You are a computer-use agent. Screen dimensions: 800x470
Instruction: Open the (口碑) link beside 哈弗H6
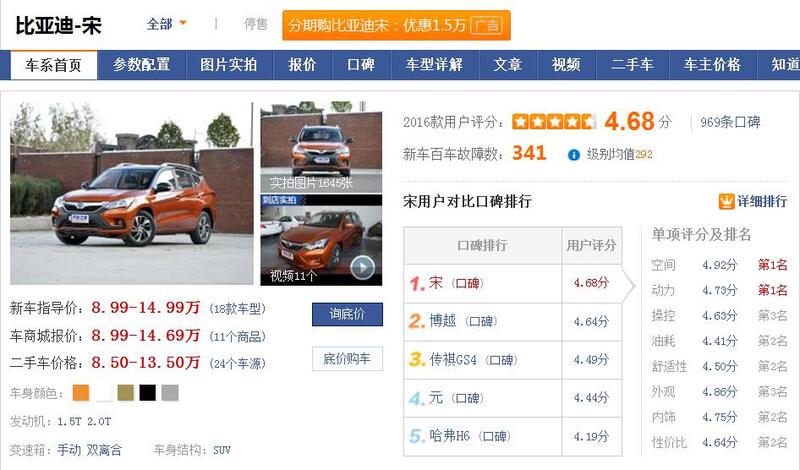click(494, 436)
